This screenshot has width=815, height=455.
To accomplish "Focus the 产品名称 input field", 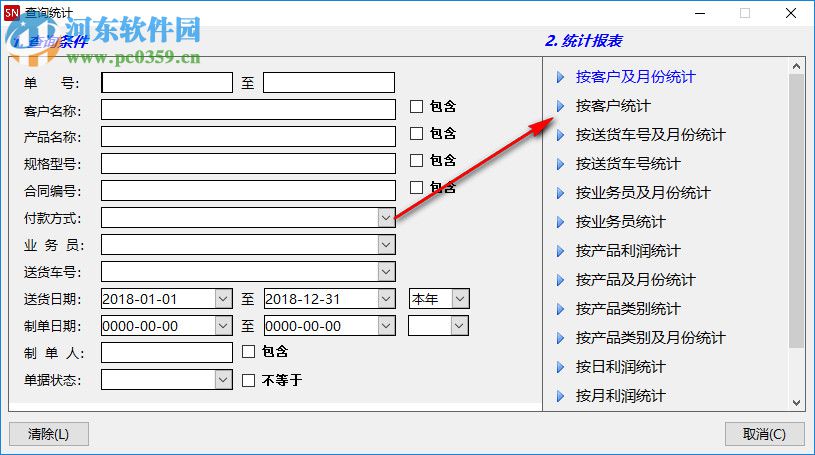I will point(248,137).
